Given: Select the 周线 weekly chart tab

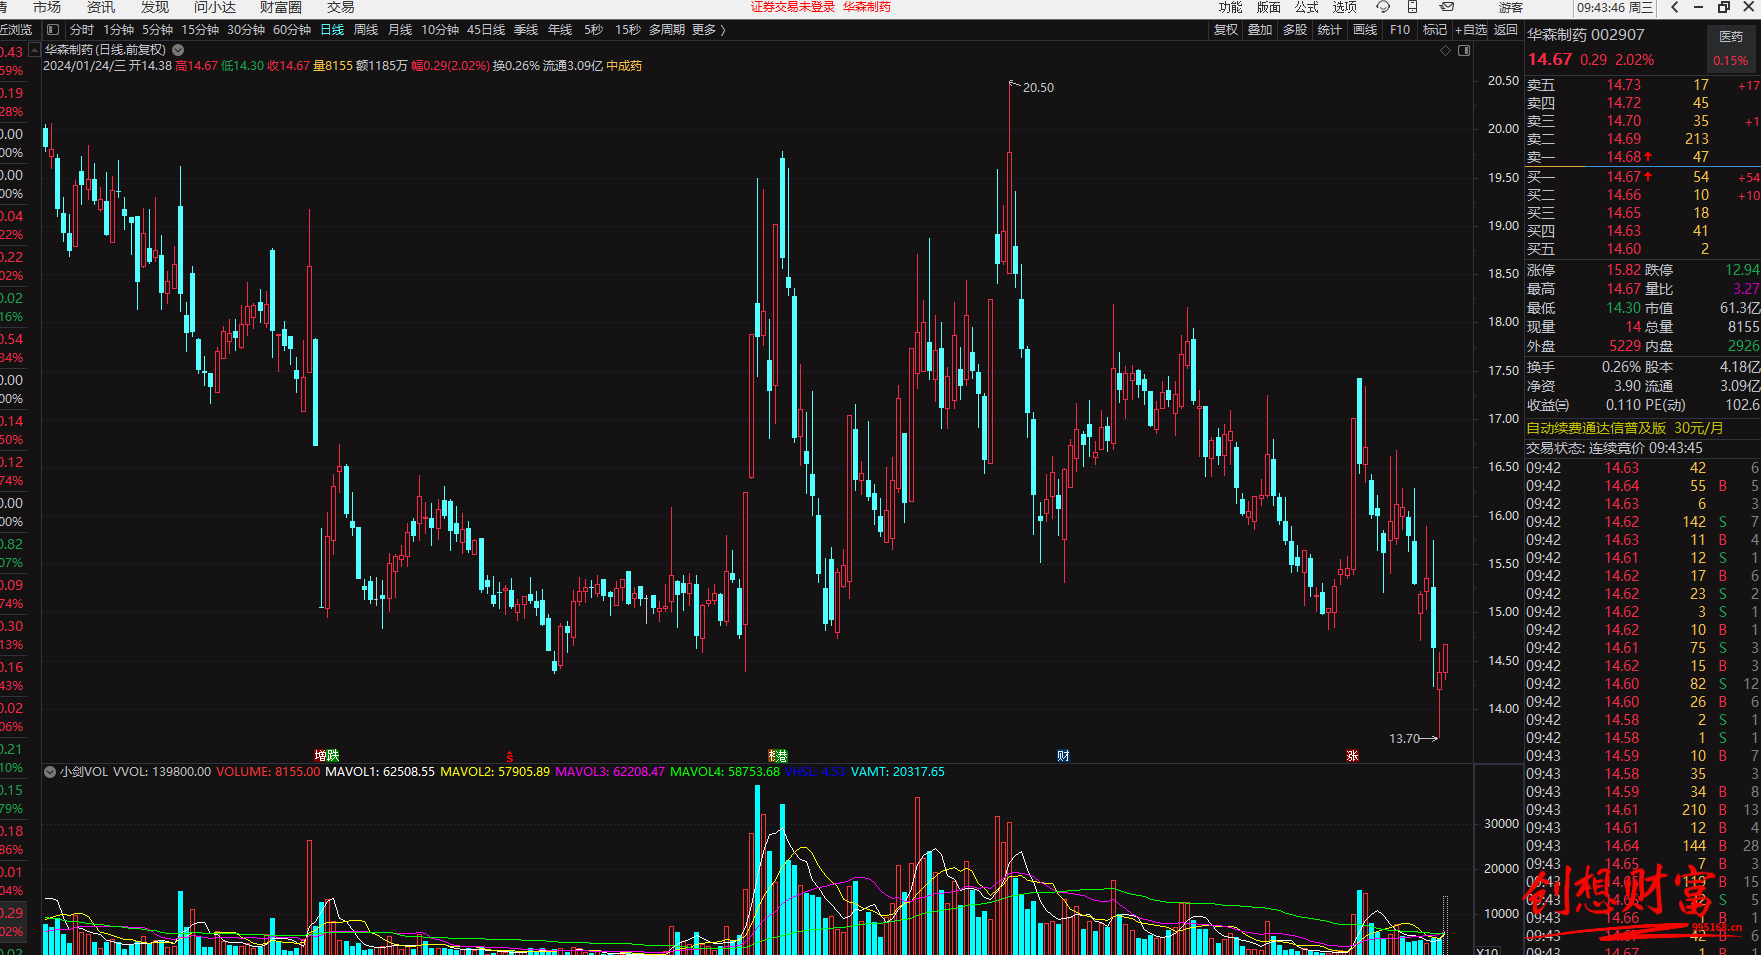Looking at the screenshot, I should (x=366, y=30).
